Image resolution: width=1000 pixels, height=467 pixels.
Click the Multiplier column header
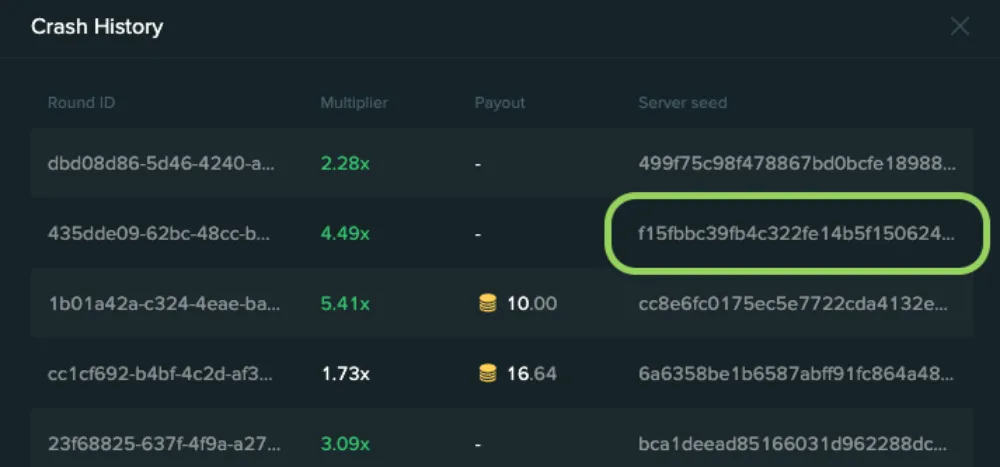(354, 103)
